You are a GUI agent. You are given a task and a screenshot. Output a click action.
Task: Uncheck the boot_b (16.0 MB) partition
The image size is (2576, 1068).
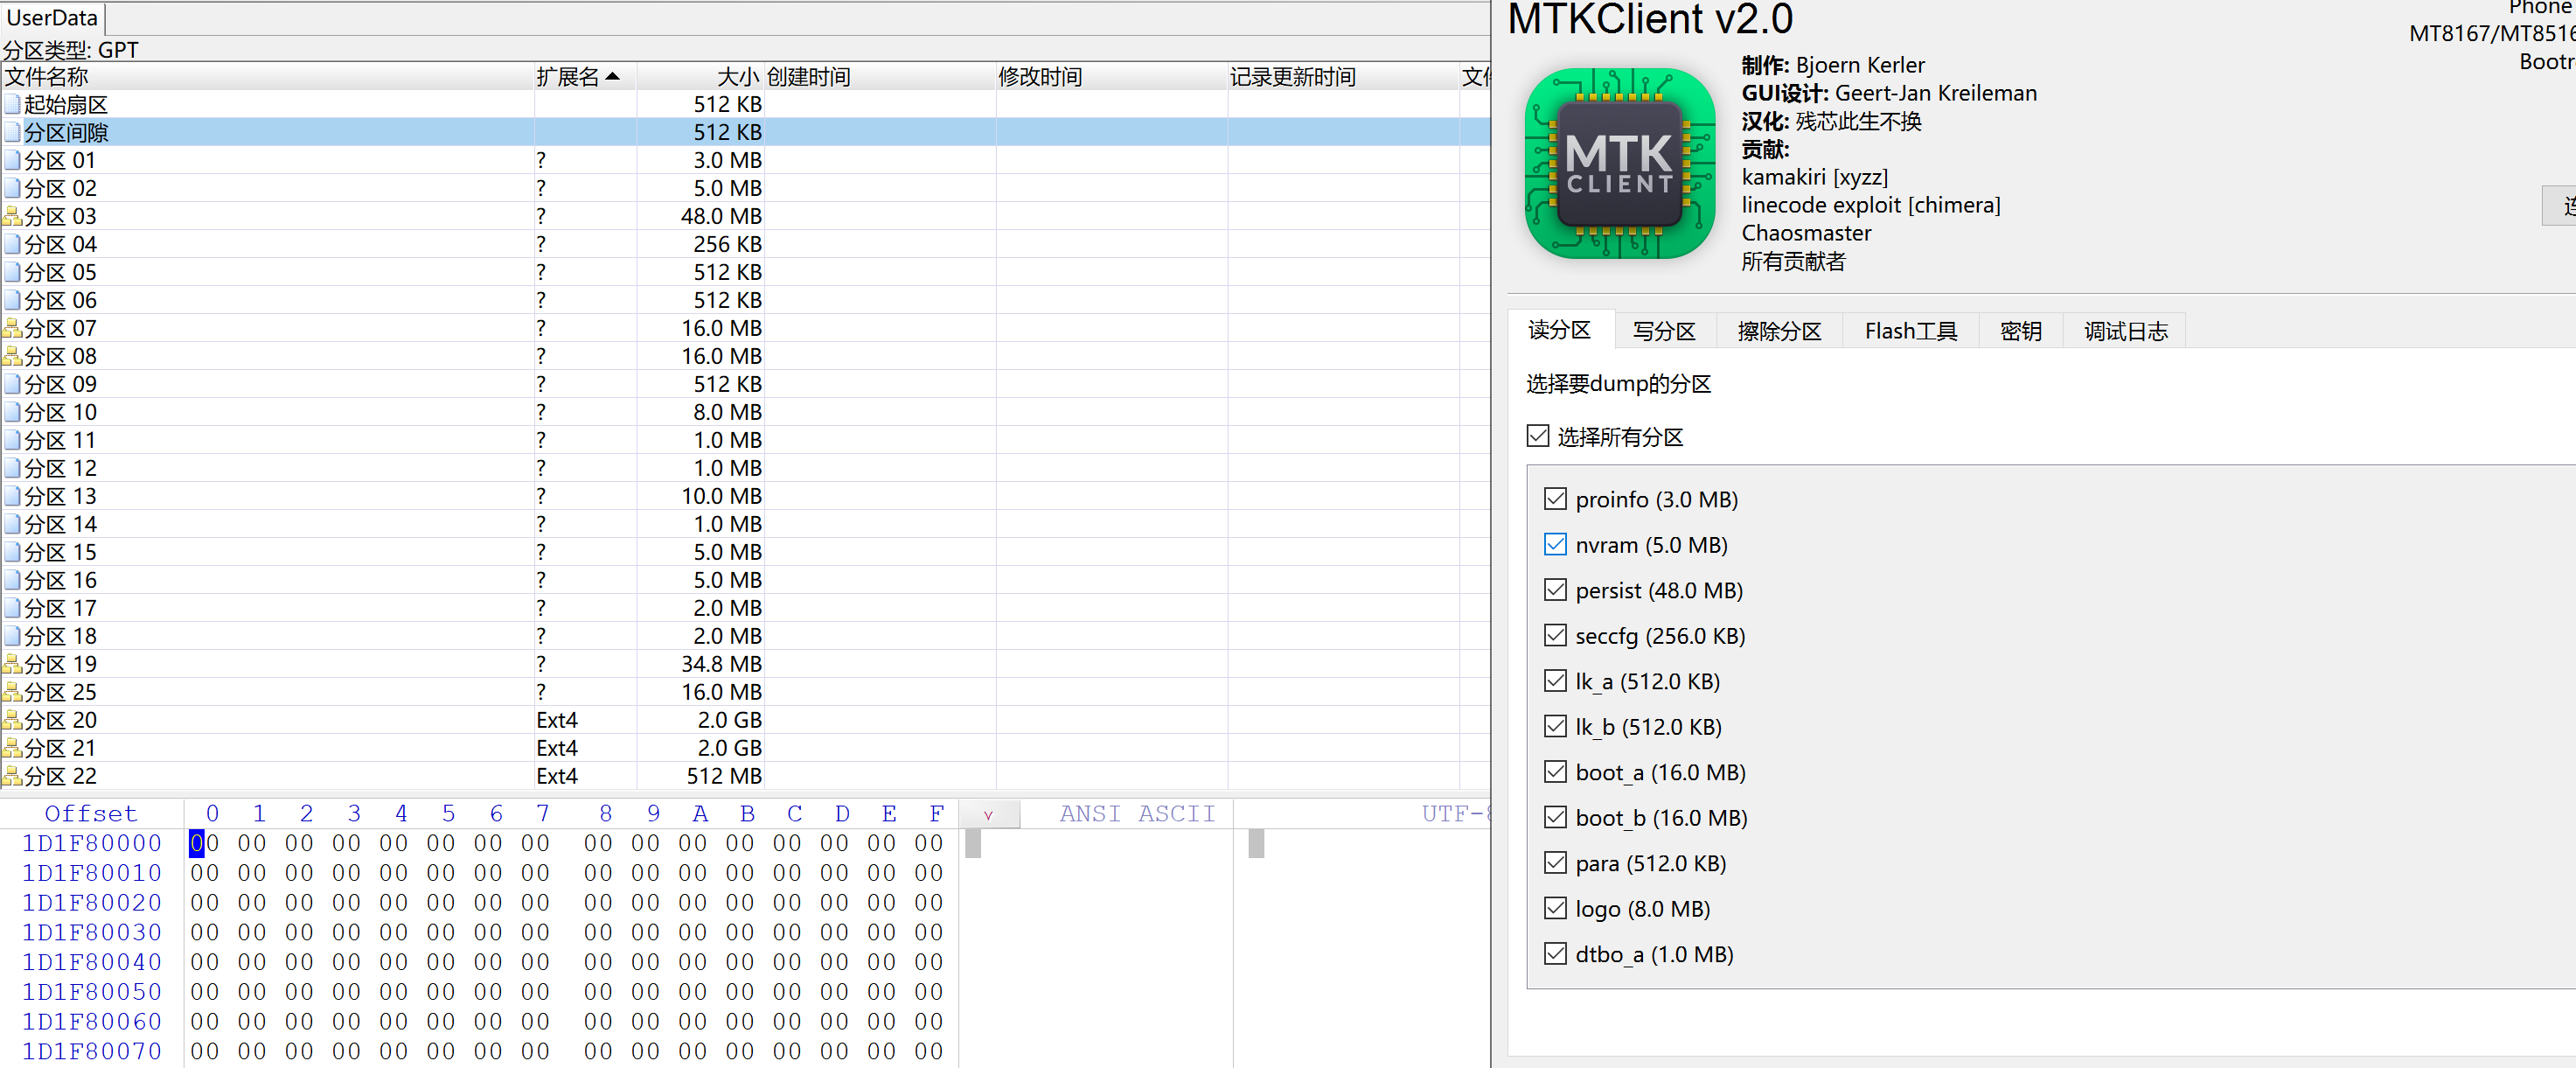pyautogui.click(x=1555, y=817)
